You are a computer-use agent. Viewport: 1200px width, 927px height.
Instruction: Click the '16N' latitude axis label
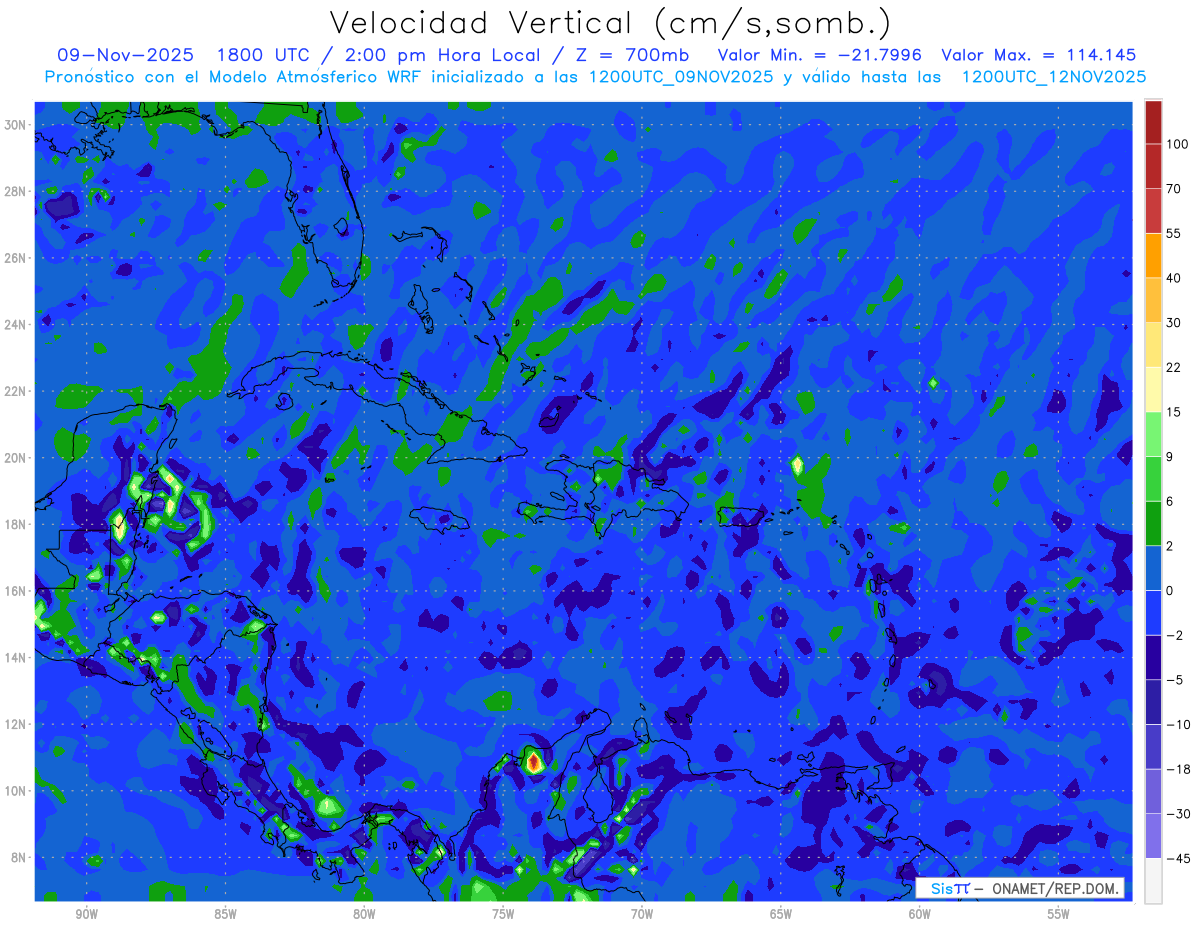(x=17, y=591)
